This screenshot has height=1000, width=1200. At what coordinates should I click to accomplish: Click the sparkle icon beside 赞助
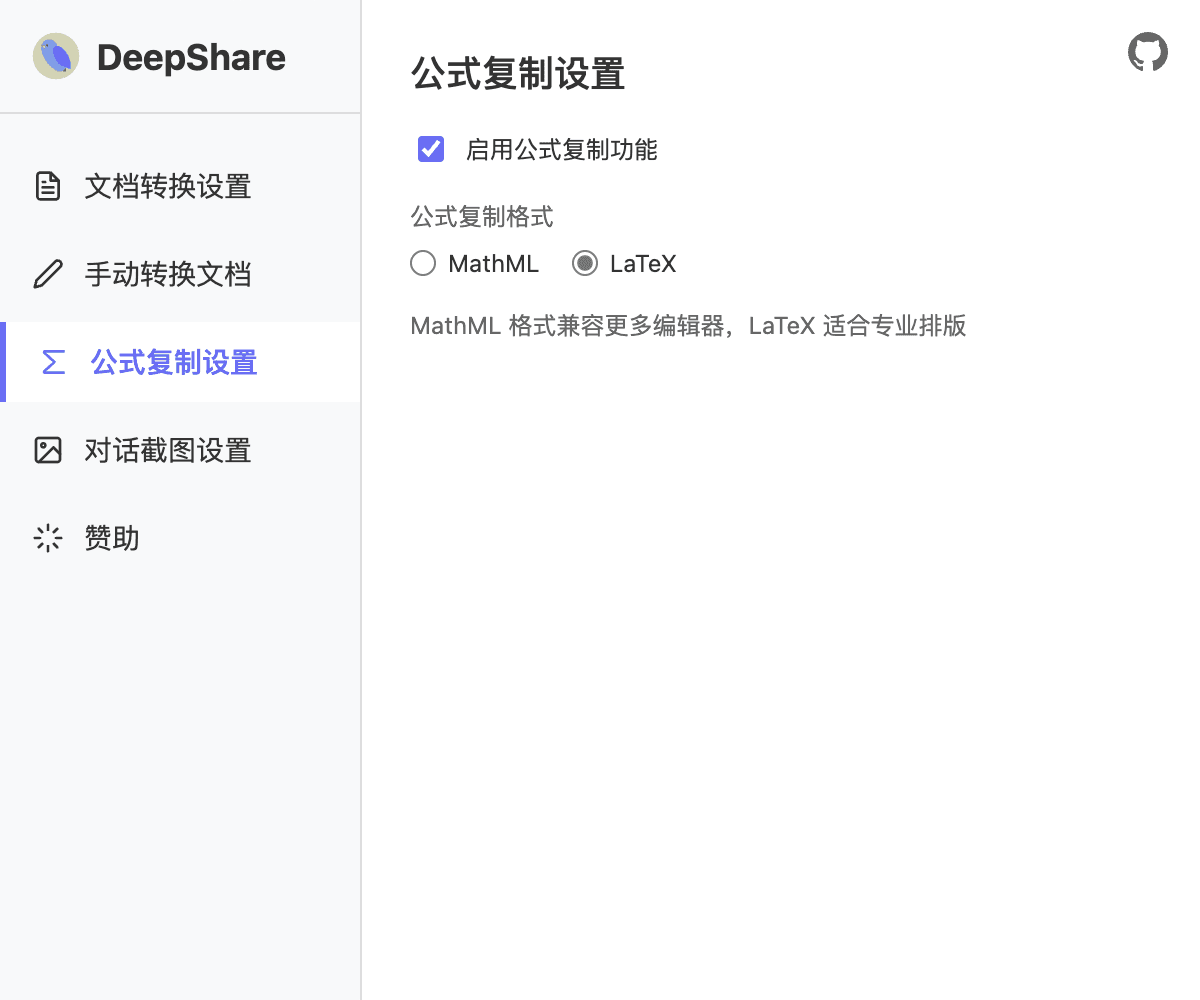[48, 538]
